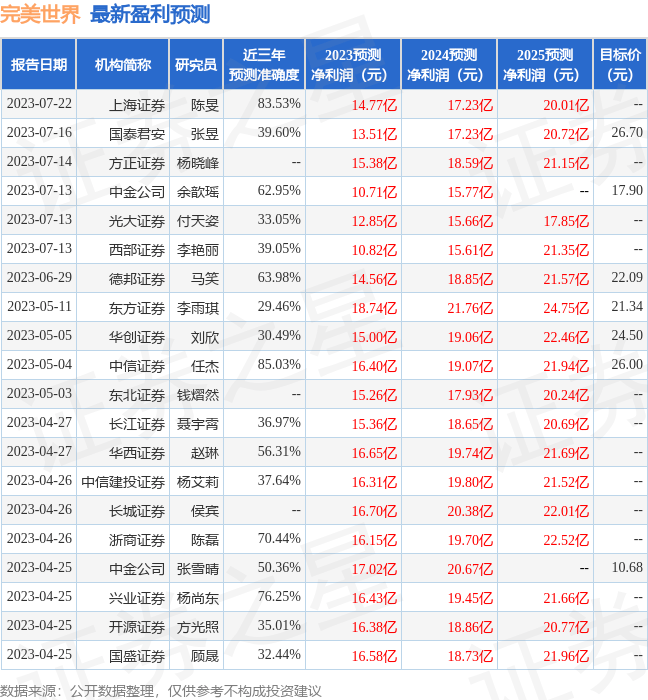Click 10.71亿 forecast value
The height and width of the screenshot is (700, 648).
tap(374, 192)
